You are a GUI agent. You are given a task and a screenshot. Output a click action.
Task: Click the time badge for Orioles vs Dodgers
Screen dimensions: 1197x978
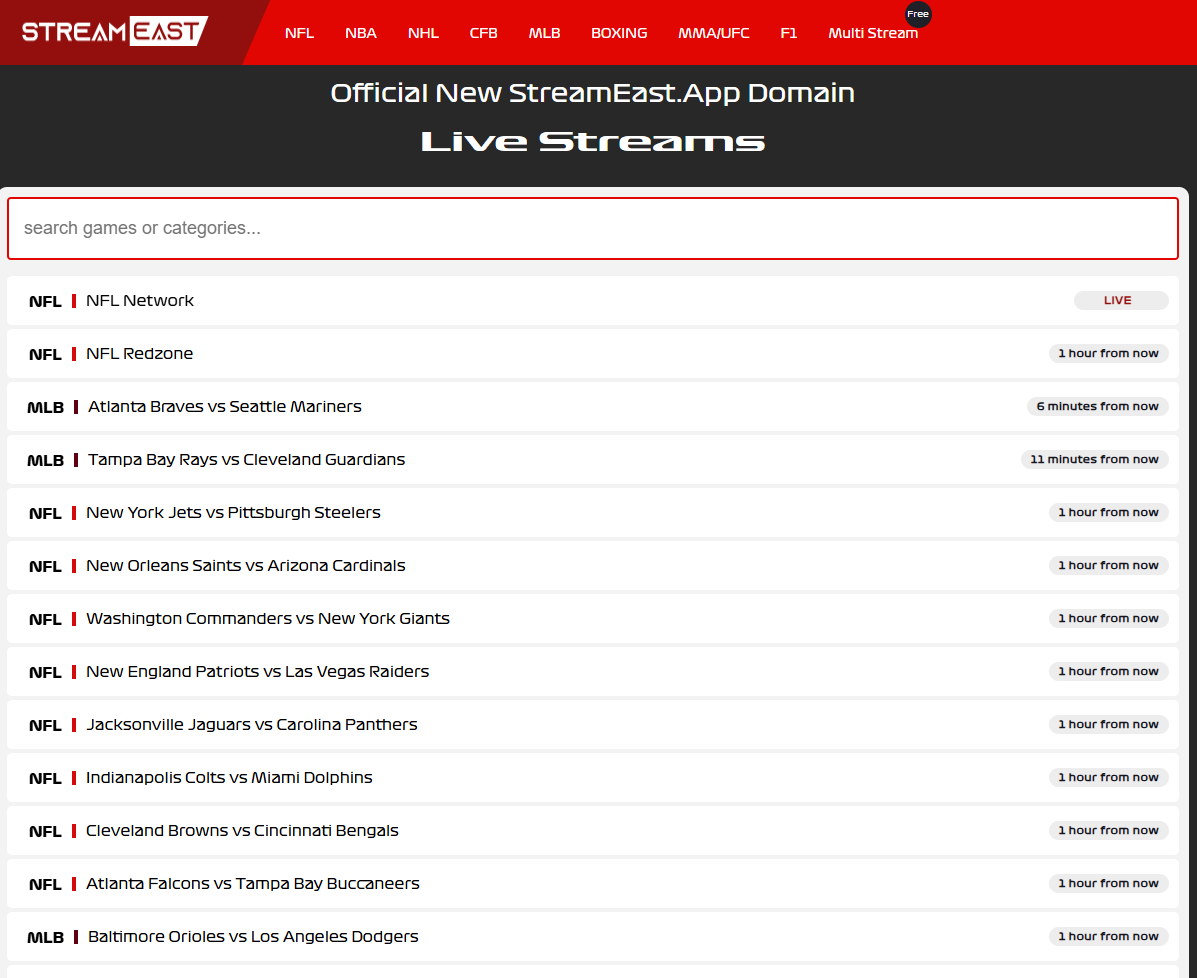tap(1108, 936)
